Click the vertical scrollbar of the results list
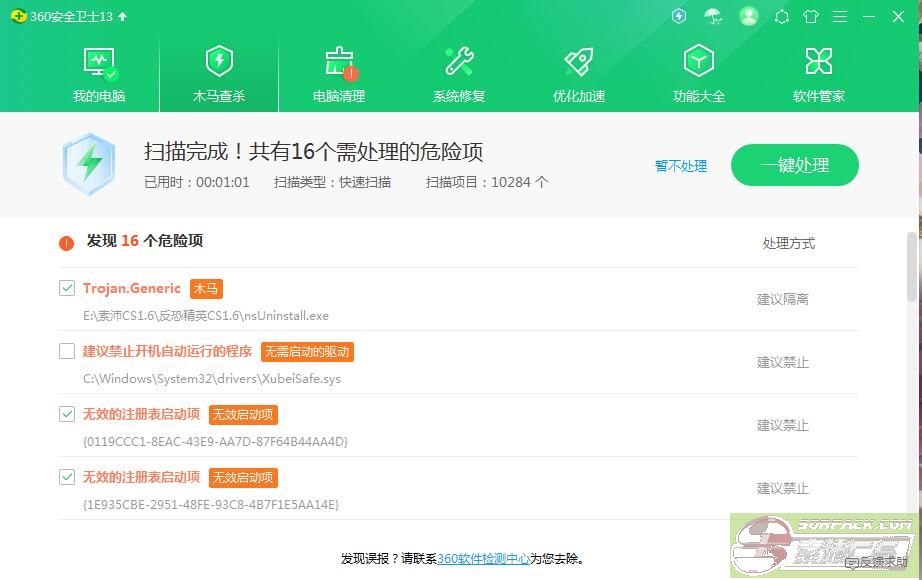Screen dimensions: 922x580 [912, 266]
